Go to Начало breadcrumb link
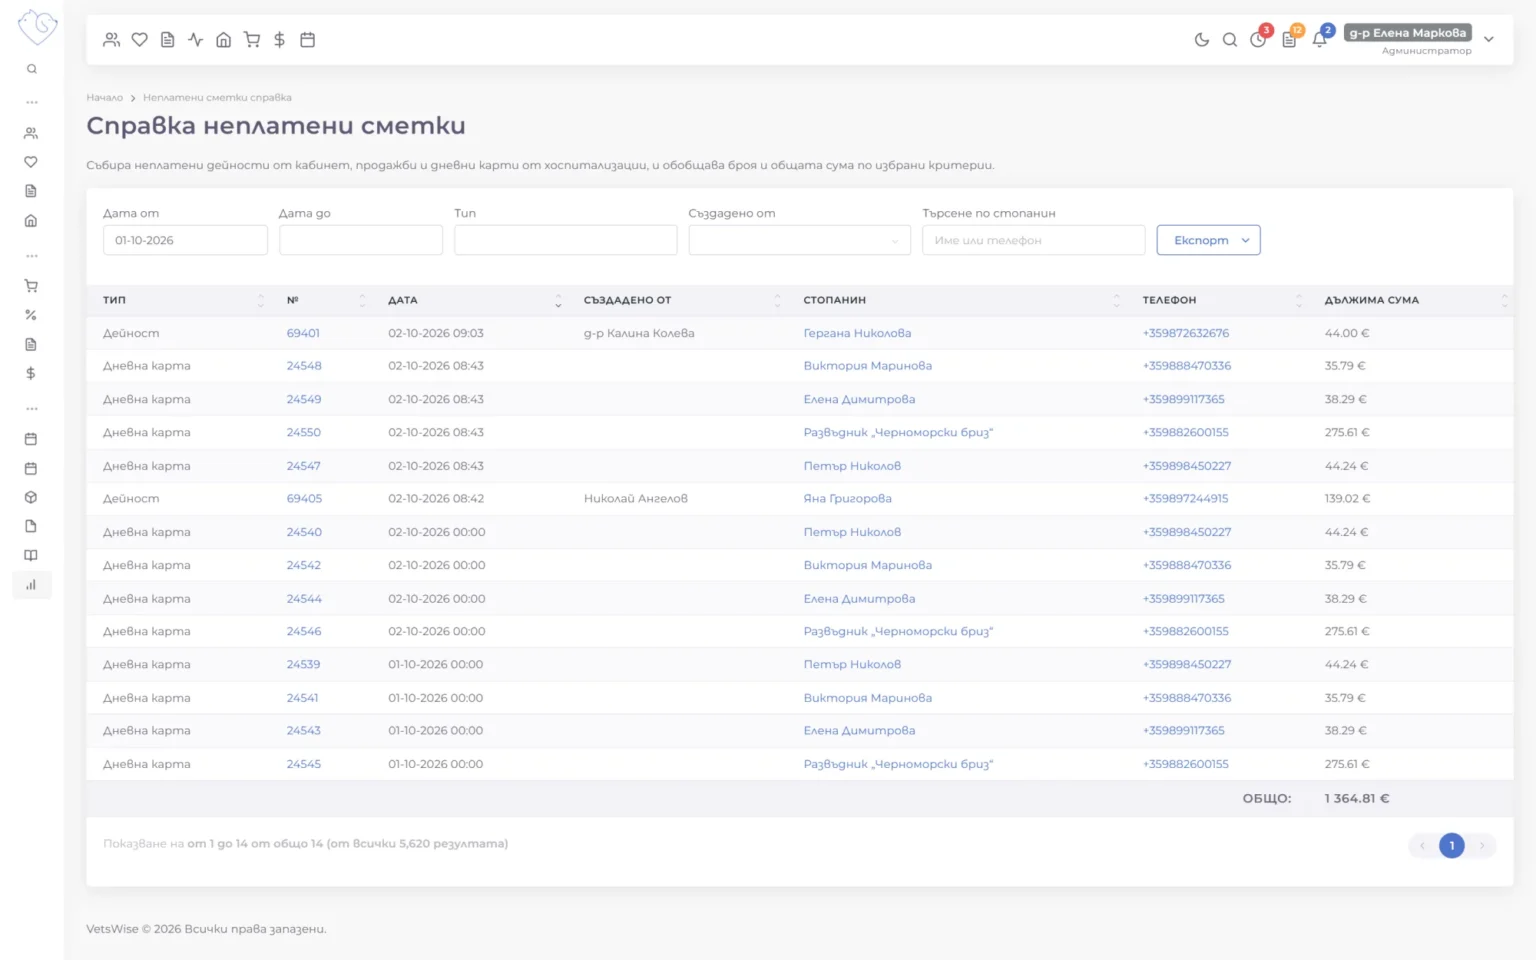The width and height of the screenshot is (1536, 960). pyautogui.click(x=104, y=98)
